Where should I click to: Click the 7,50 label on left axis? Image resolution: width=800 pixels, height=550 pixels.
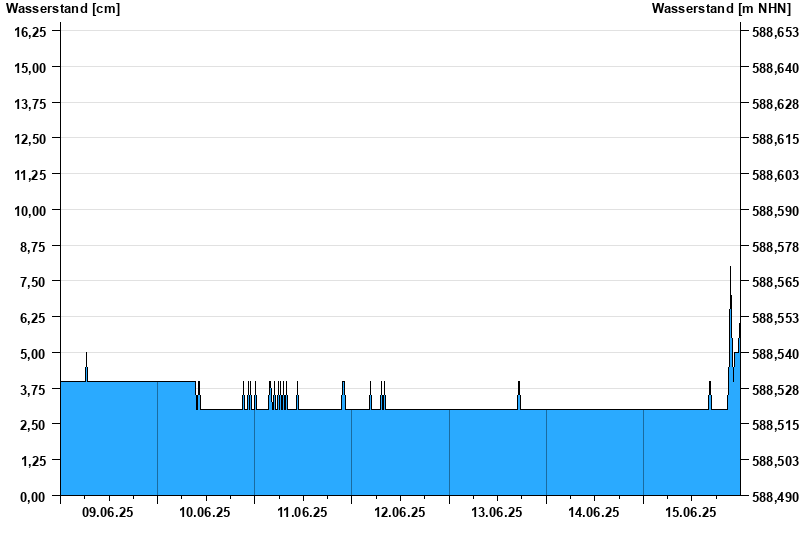point(33,282)
